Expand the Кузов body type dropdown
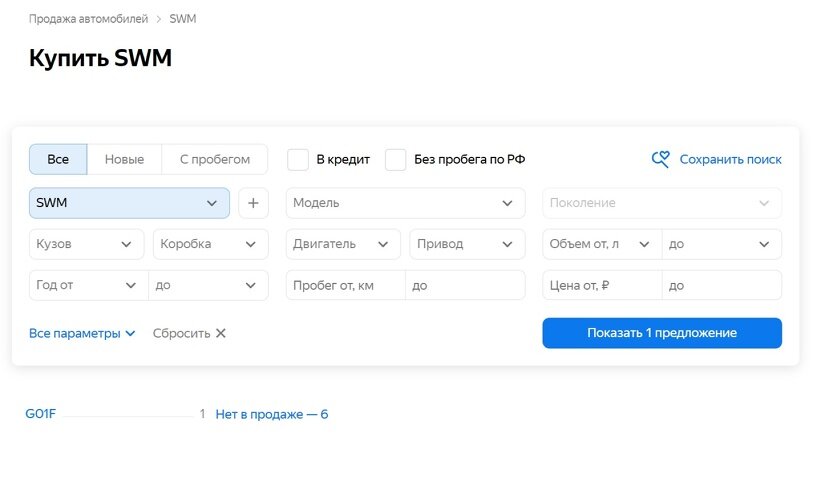This screenshot has width=817, height=478. click(86, 244)
